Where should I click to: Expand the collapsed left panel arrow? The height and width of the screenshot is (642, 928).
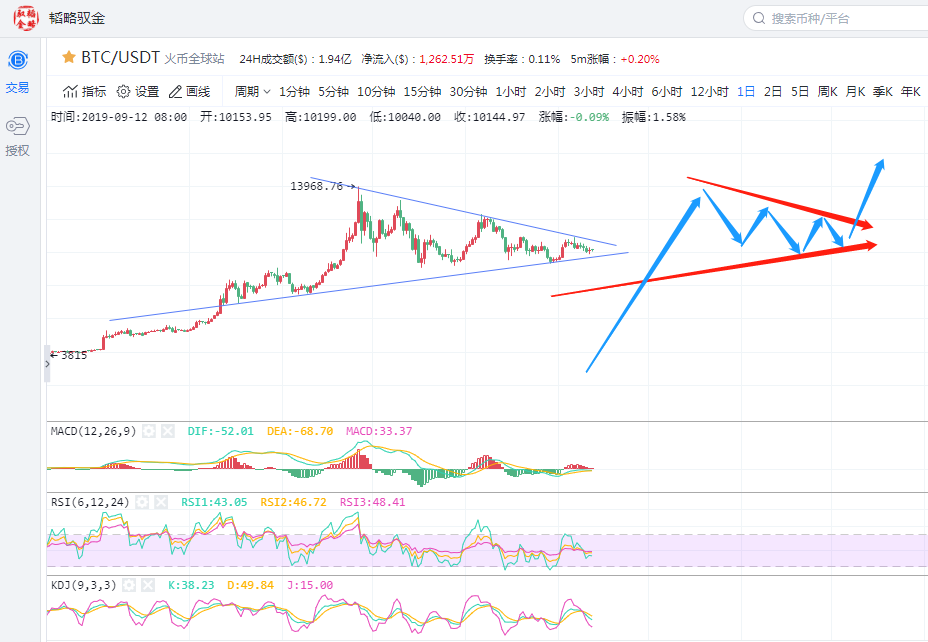point(47,364)
